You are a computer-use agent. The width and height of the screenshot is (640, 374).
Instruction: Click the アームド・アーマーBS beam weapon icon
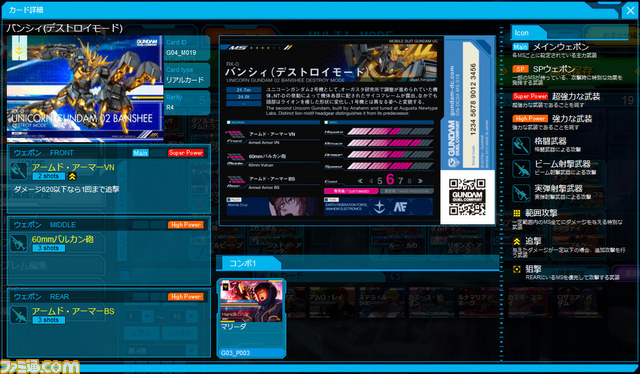click(19, 315)
